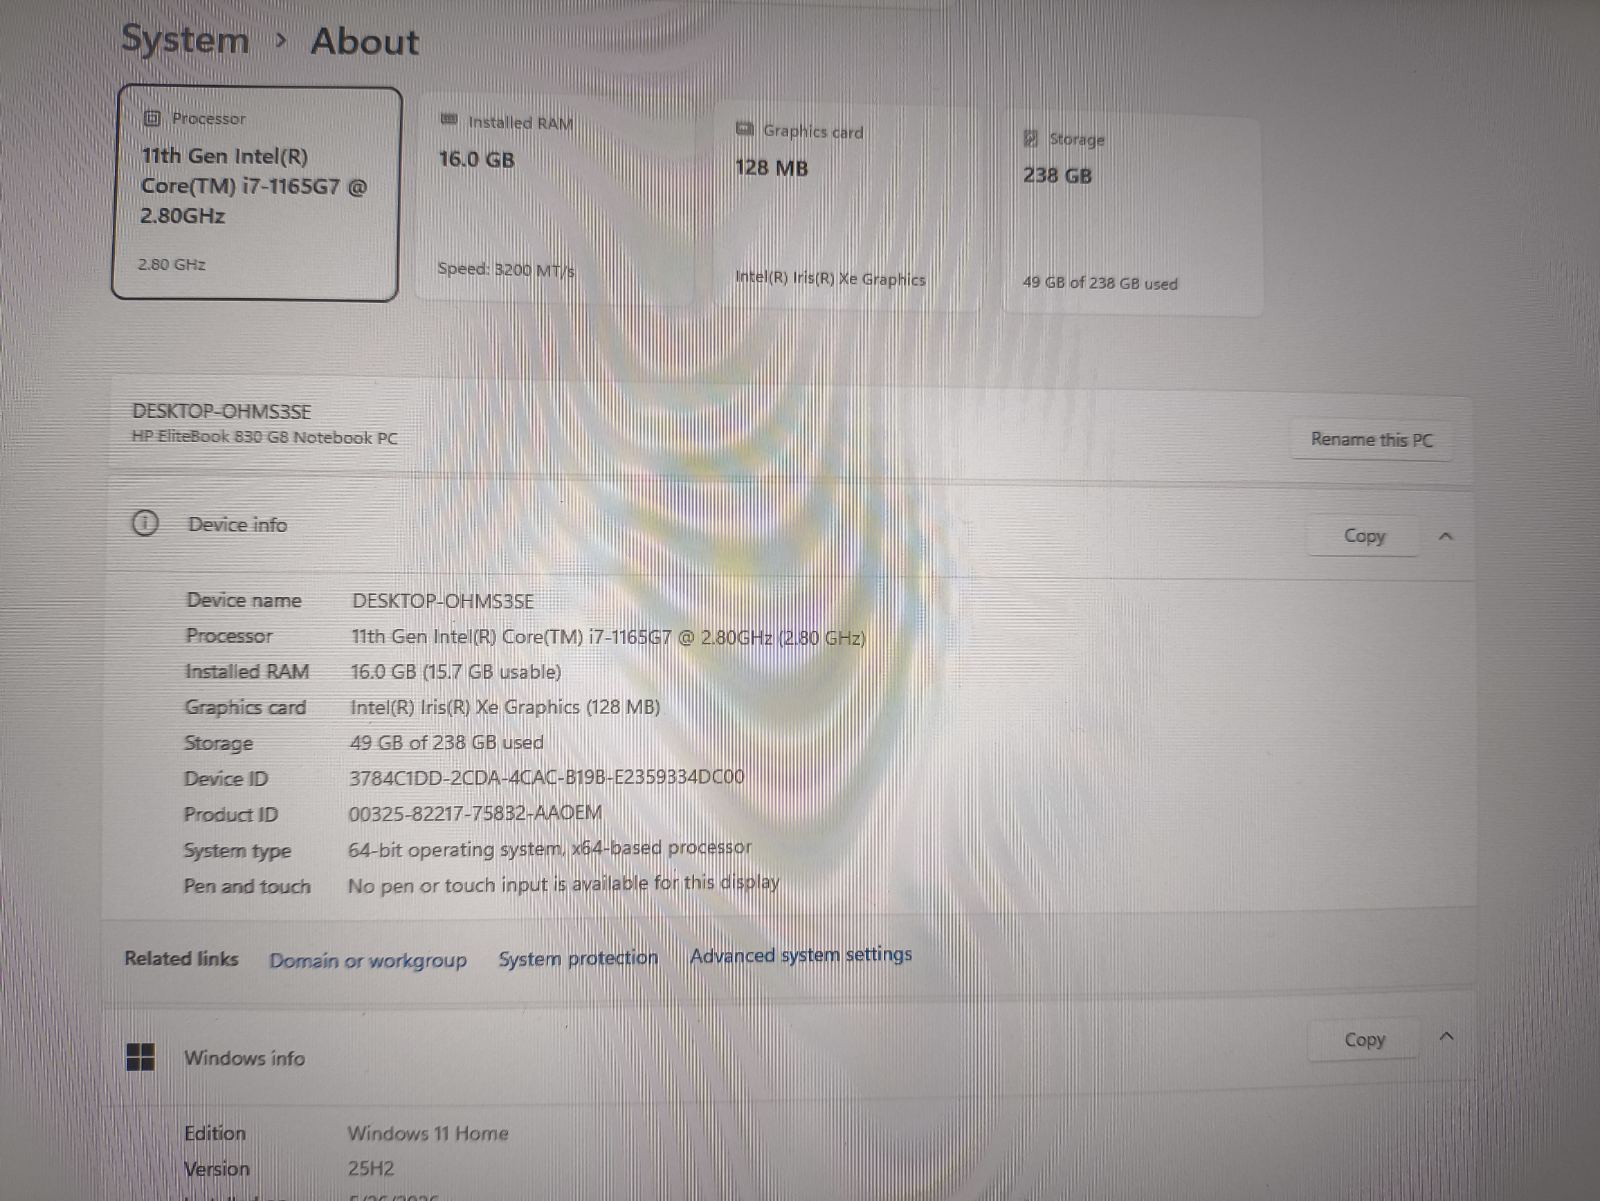1600x1201 pixels.
Task: Collapse the Device info section
Action: pos(1445,537)
